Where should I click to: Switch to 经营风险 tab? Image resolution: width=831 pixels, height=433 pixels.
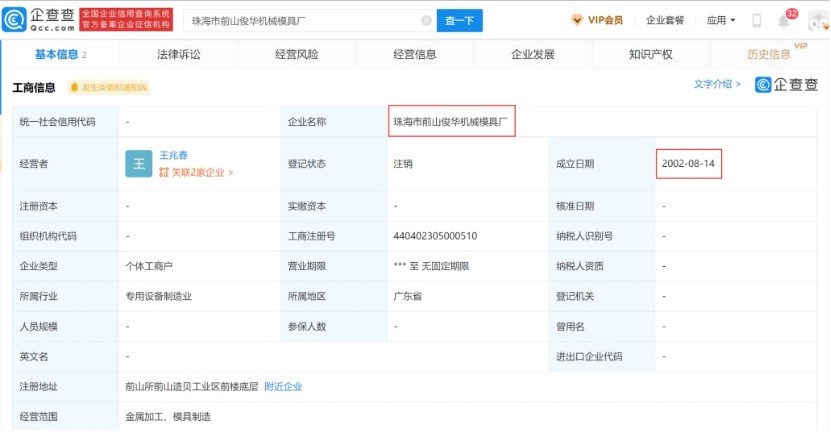[297, 54]
